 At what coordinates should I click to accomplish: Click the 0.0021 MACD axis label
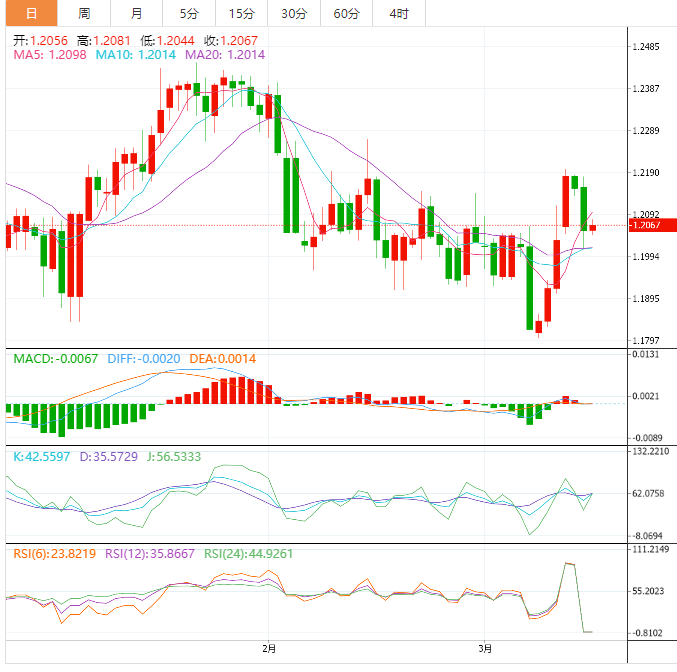pyautogui.click(x=646, y=396)
